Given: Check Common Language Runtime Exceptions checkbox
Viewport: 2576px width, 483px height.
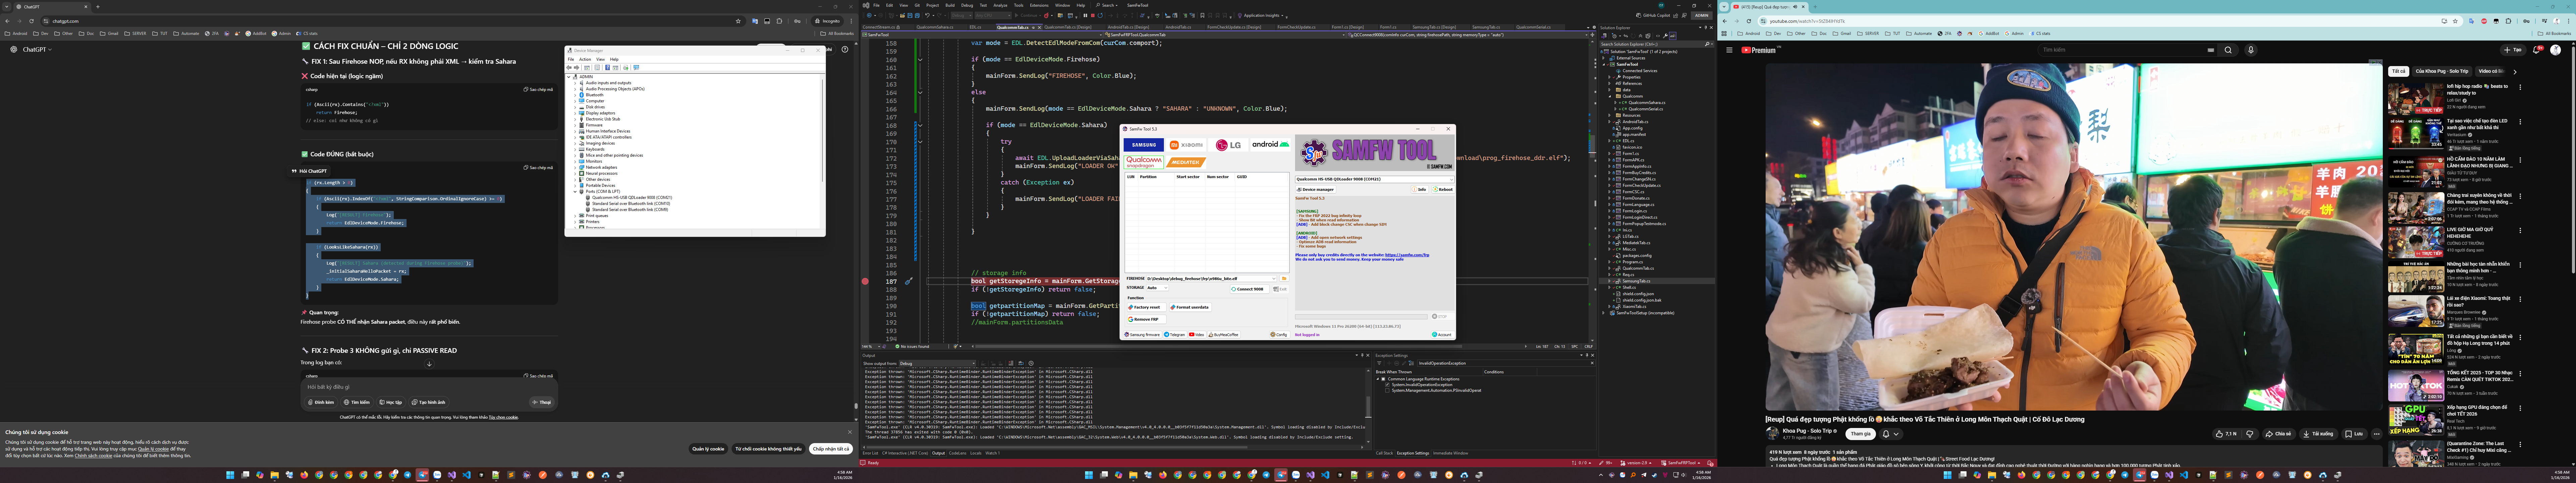Looking at the screenshot, I should click(x=1383, y=379).
